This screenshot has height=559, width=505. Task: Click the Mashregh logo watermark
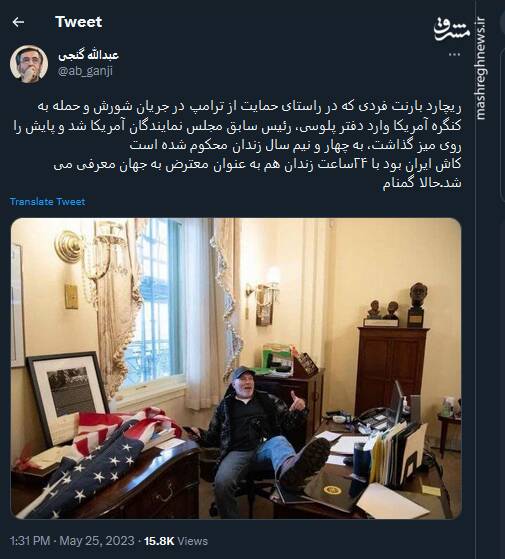coord(451,29)
